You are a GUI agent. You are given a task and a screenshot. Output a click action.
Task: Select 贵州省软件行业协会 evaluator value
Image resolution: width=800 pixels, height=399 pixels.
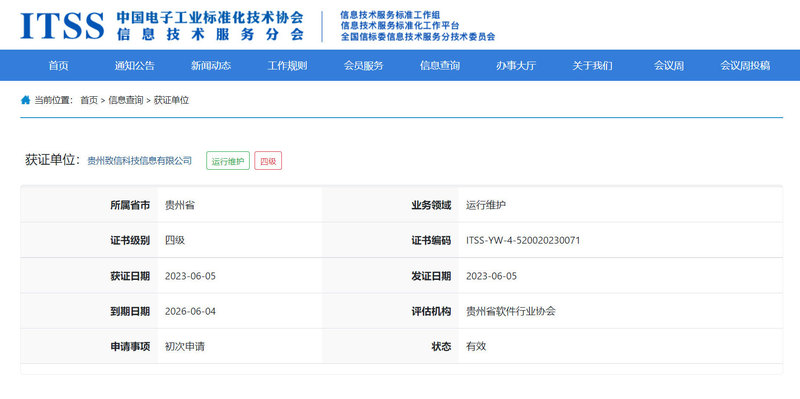[x=511, y=311]
